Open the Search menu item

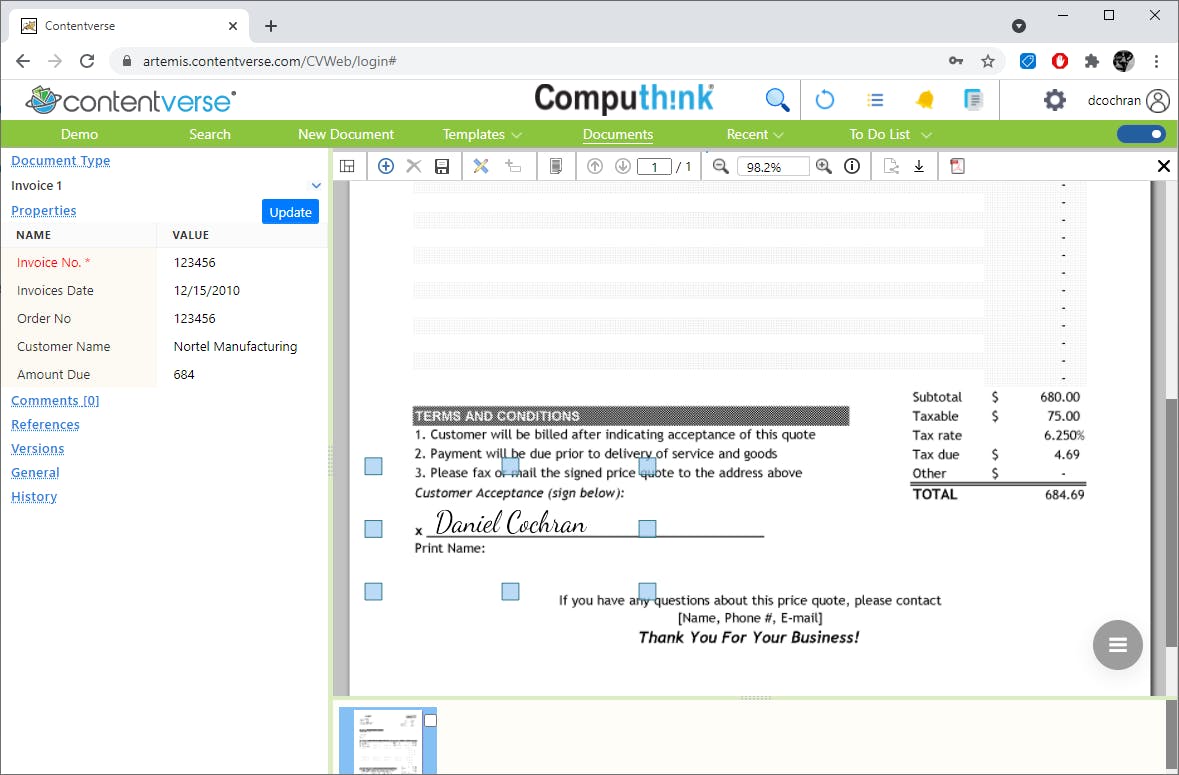pyautogui.click(x=210, y=134)
